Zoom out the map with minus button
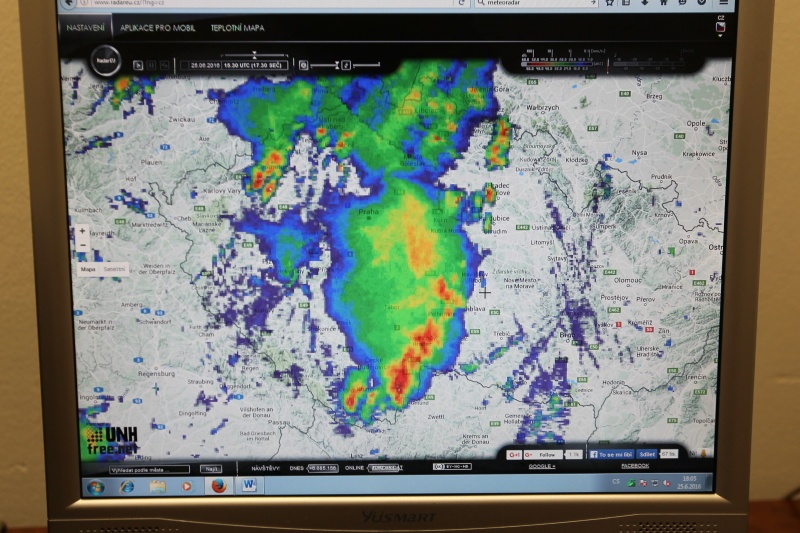The height and width of the screenshot is (533, 800). click(x=83, y=245)
